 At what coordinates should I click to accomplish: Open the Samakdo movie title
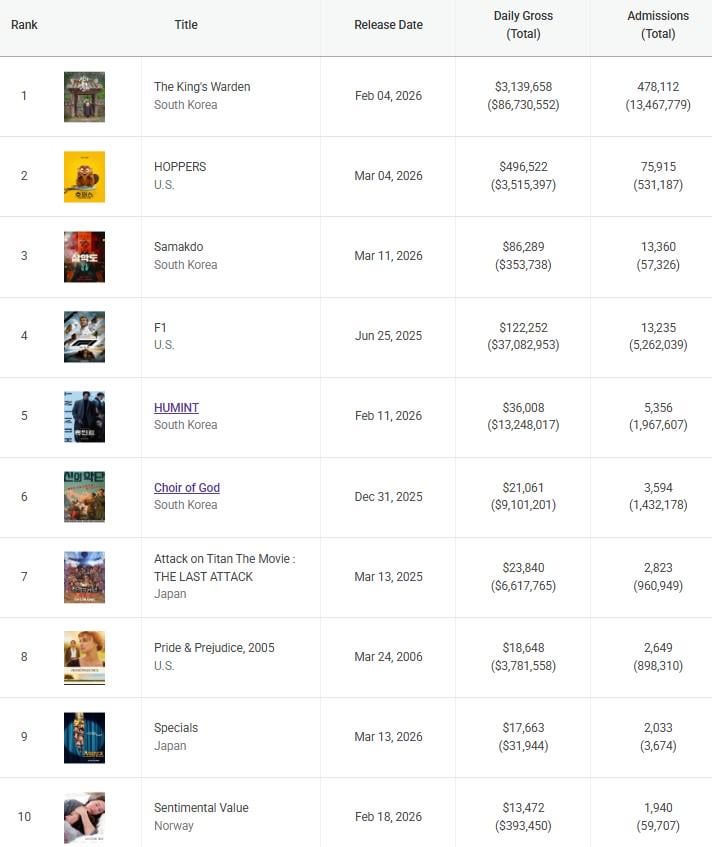tap(179, 247)
